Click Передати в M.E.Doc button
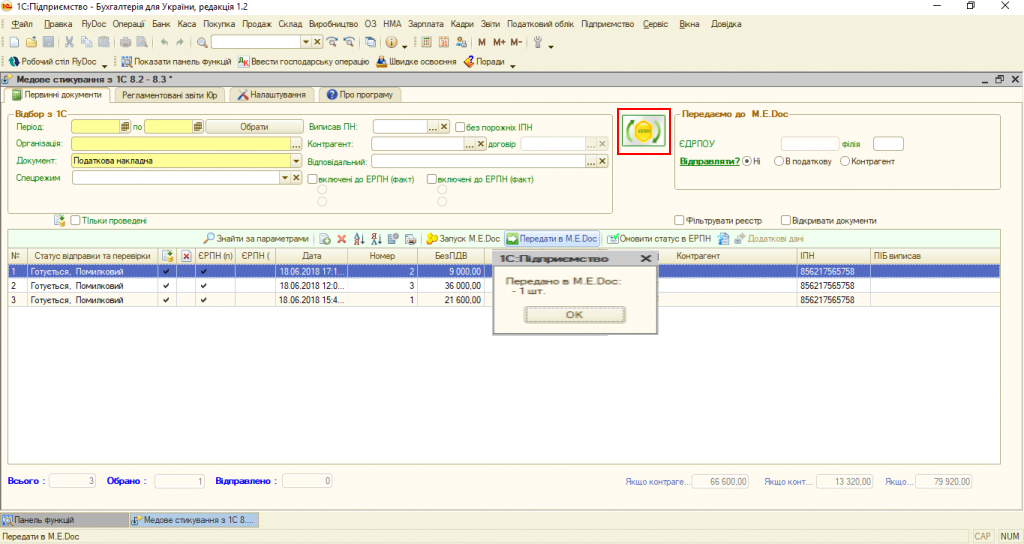This screenshot has width=1024, height=544. [x=552, y=239]
